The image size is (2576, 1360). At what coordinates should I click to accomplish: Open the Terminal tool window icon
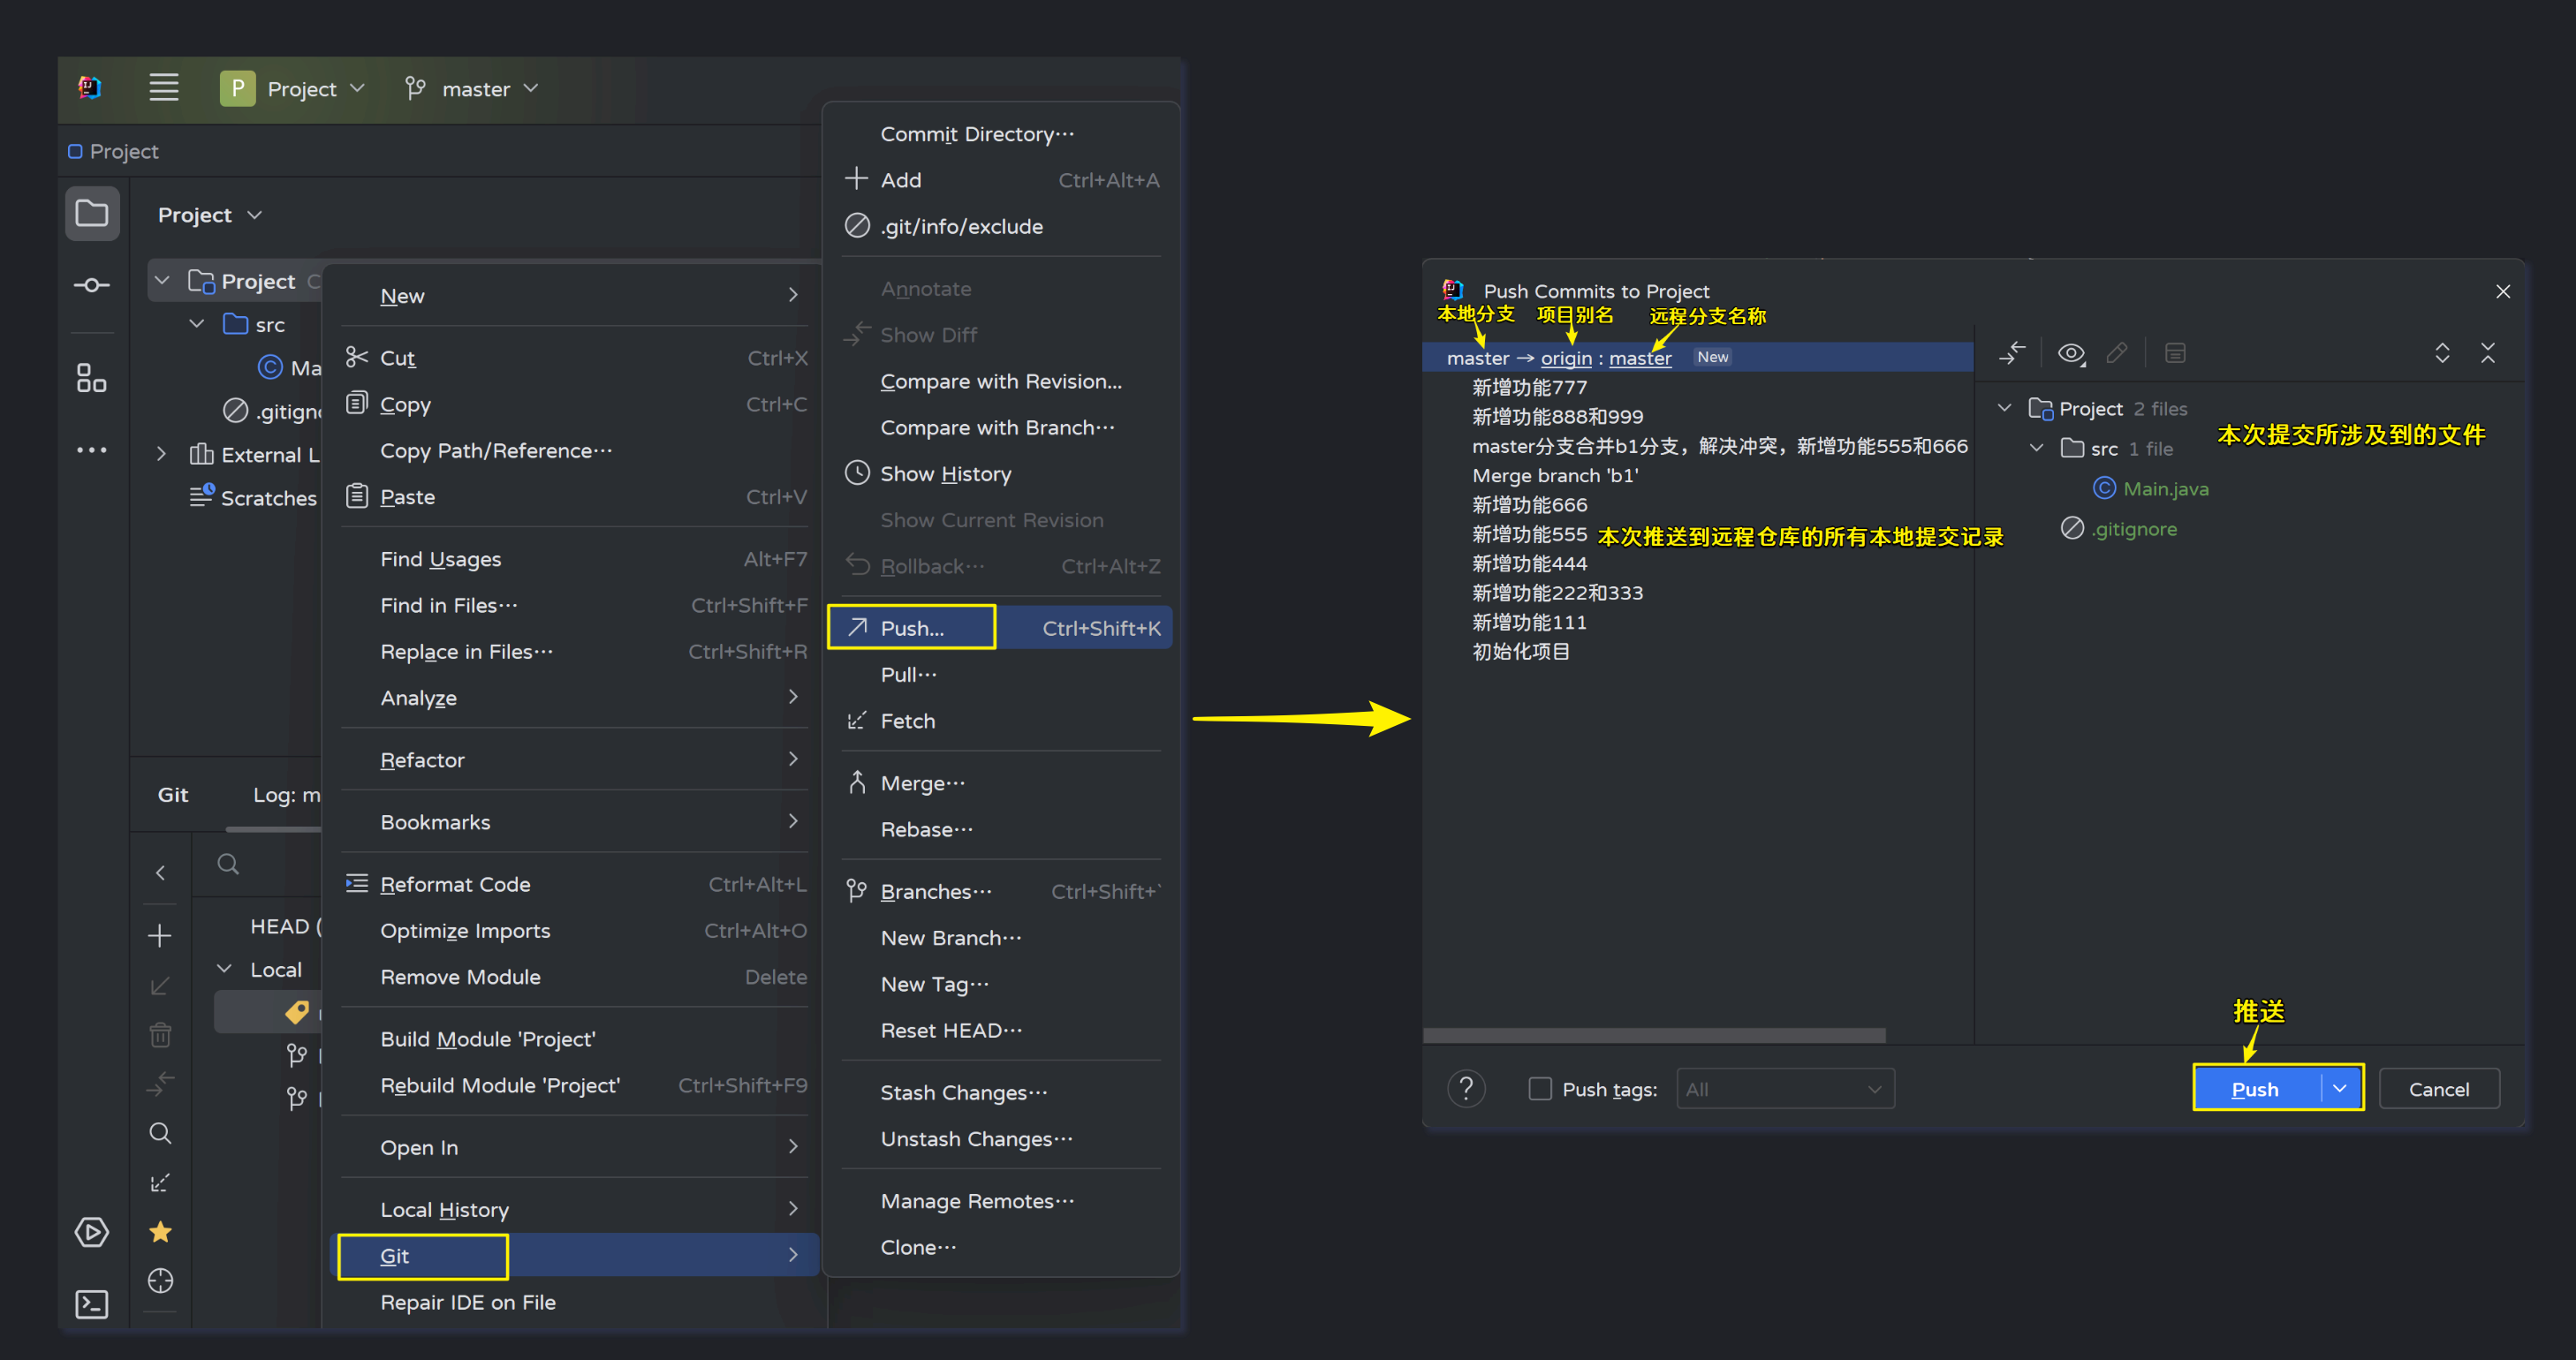(x=91, y=1304)
